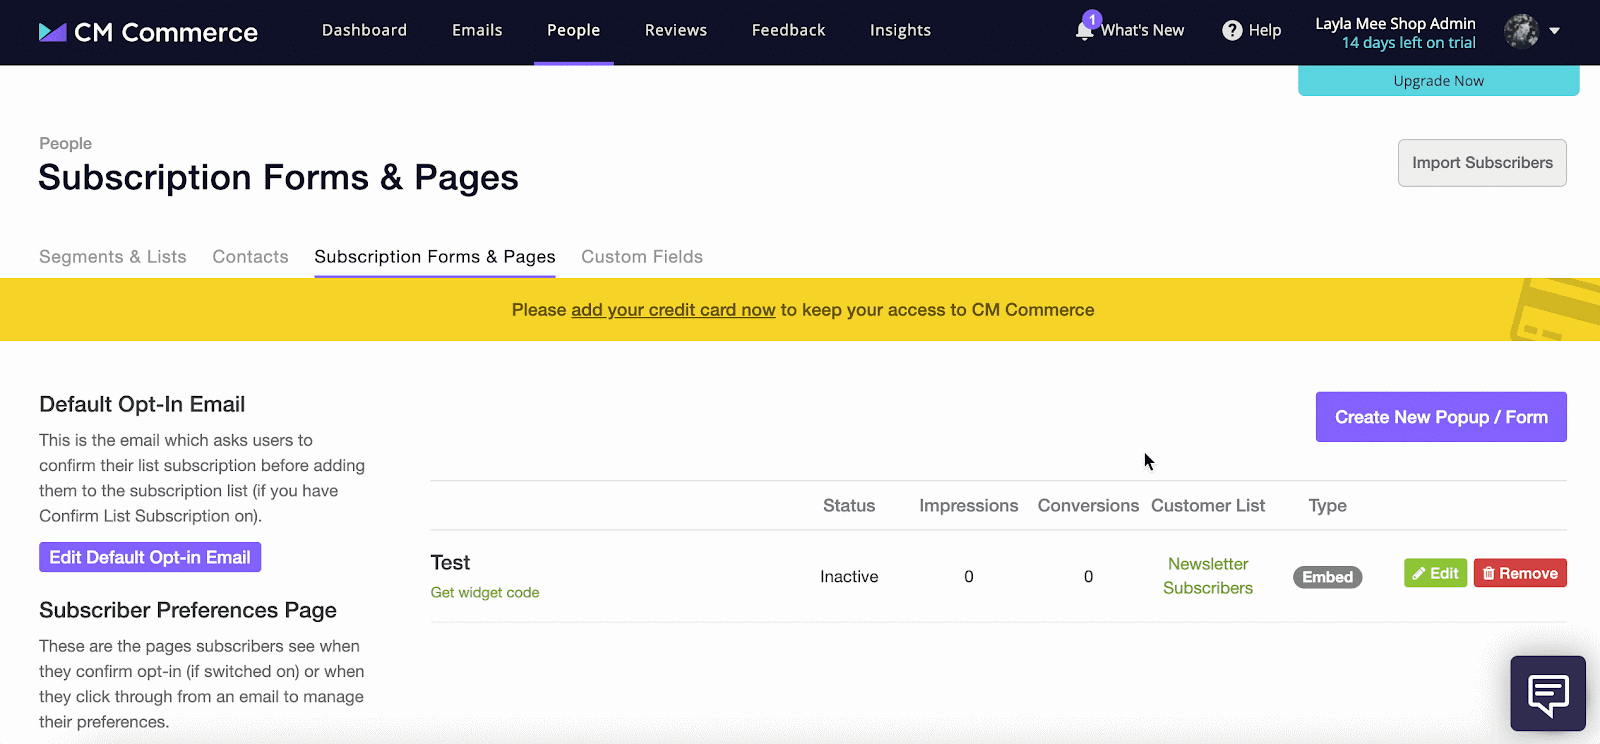1600x744 pixels.
Task: Click the Embed type badge
Action: pyautogui.click(x=1328, y=577)
